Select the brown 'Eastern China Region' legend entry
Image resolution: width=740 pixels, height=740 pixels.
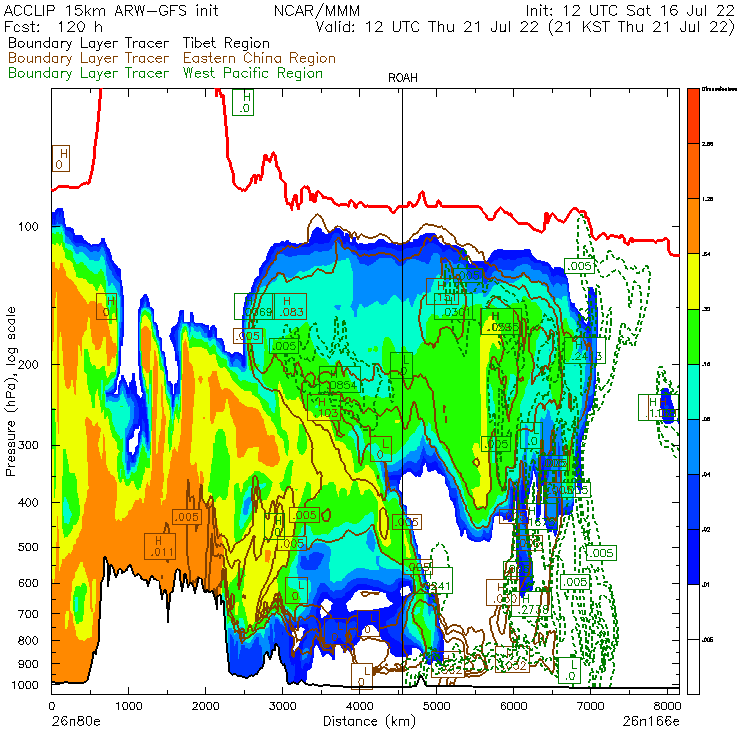point(259,58)
